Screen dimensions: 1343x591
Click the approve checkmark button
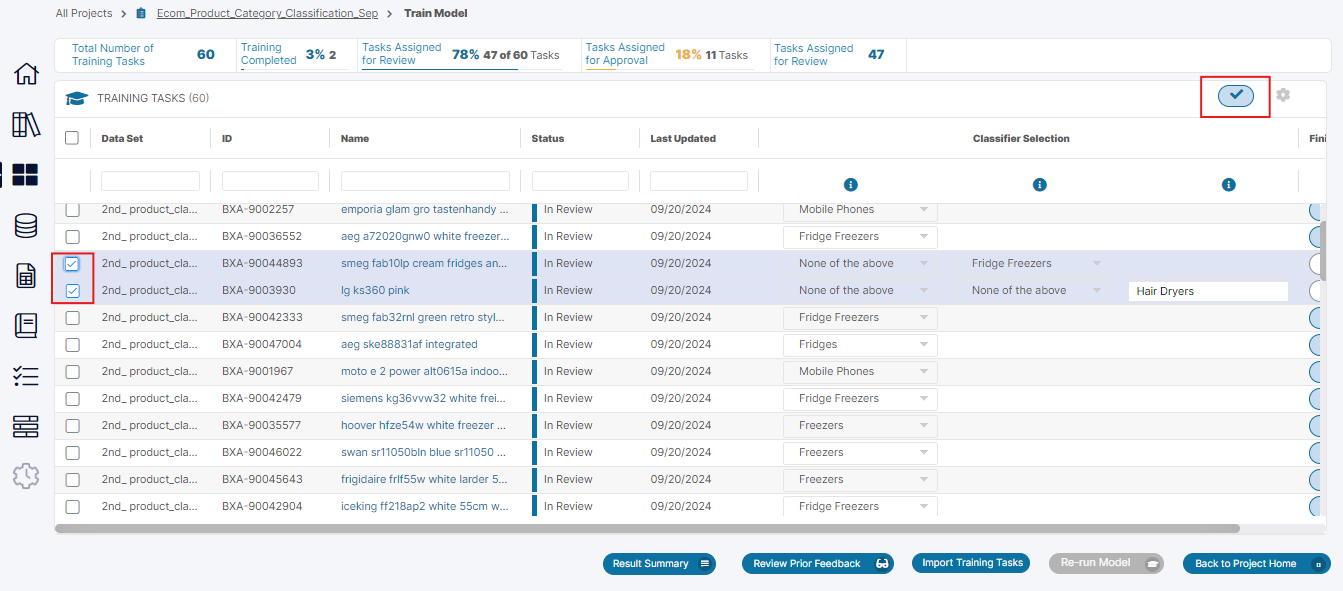1236,95
